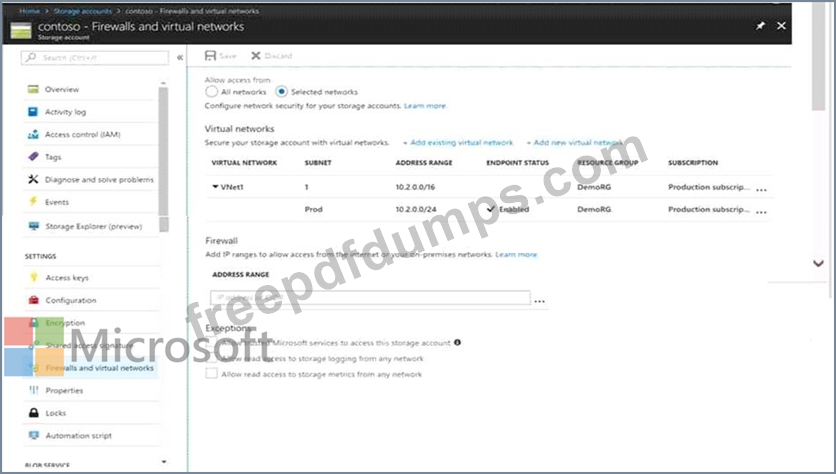836x474 pixels.
Task: Pin the blade with the pin icon
Action: pyautogui.click(x=760, y=26)
